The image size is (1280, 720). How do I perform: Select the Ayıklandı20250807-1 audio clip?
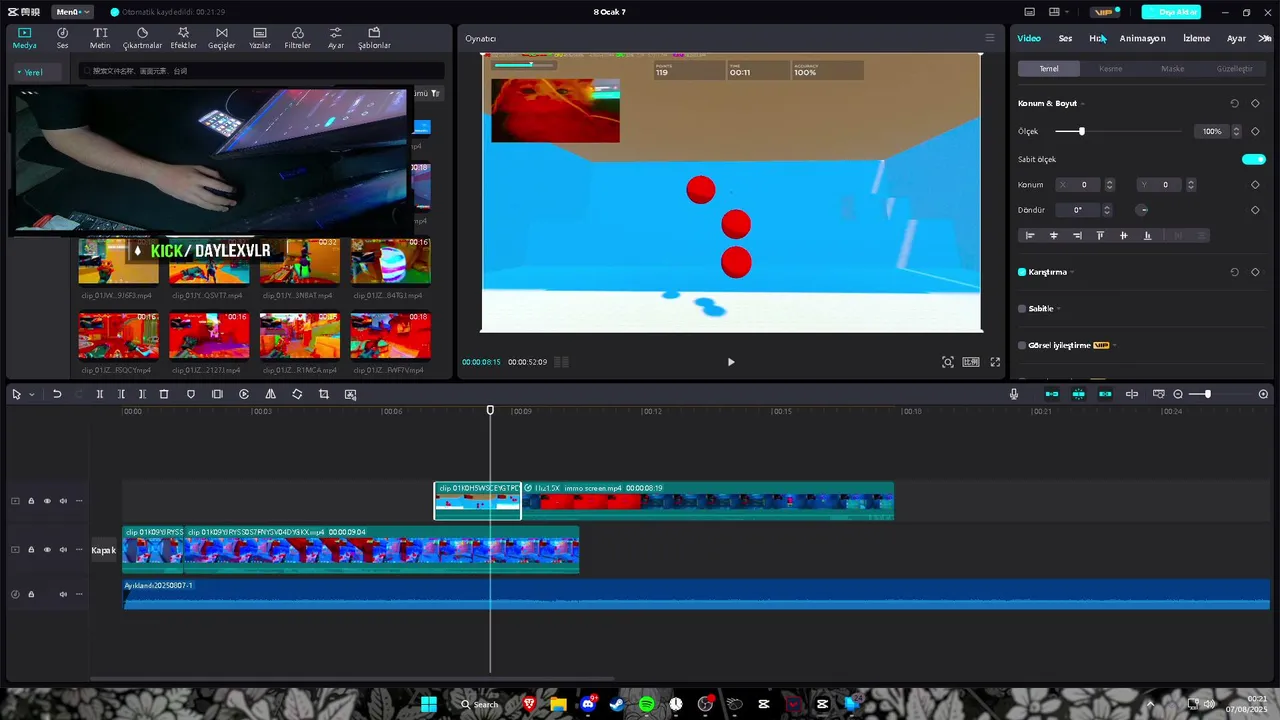pos(696,594)
